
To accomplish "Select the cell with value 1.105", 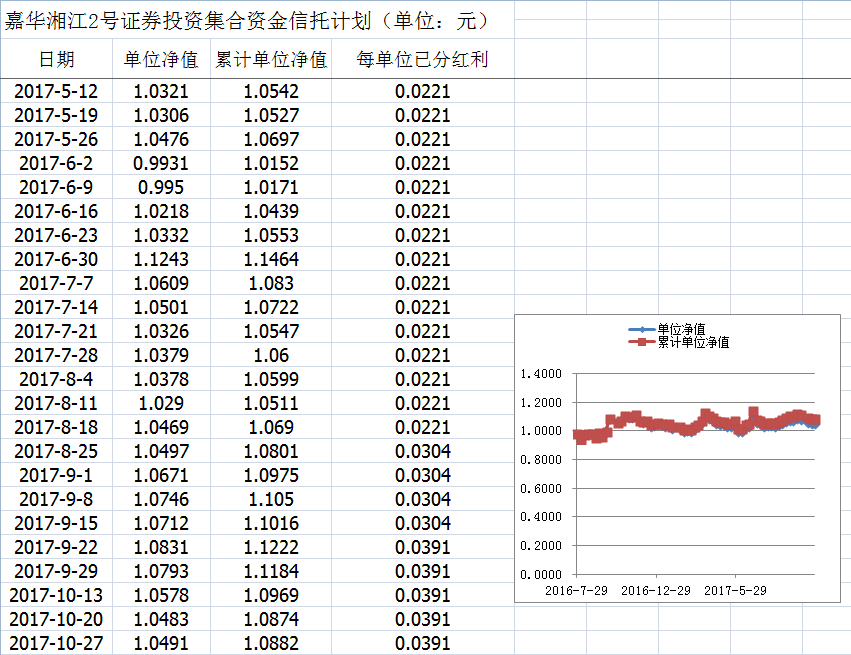I will coord(271,499).
